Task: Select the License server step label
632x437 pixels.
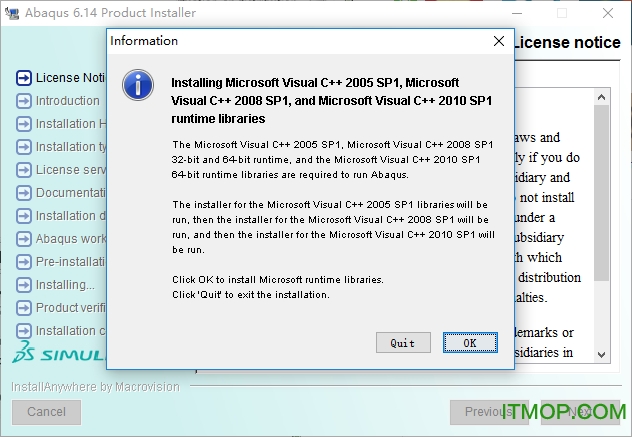Action: click(70, 170)
